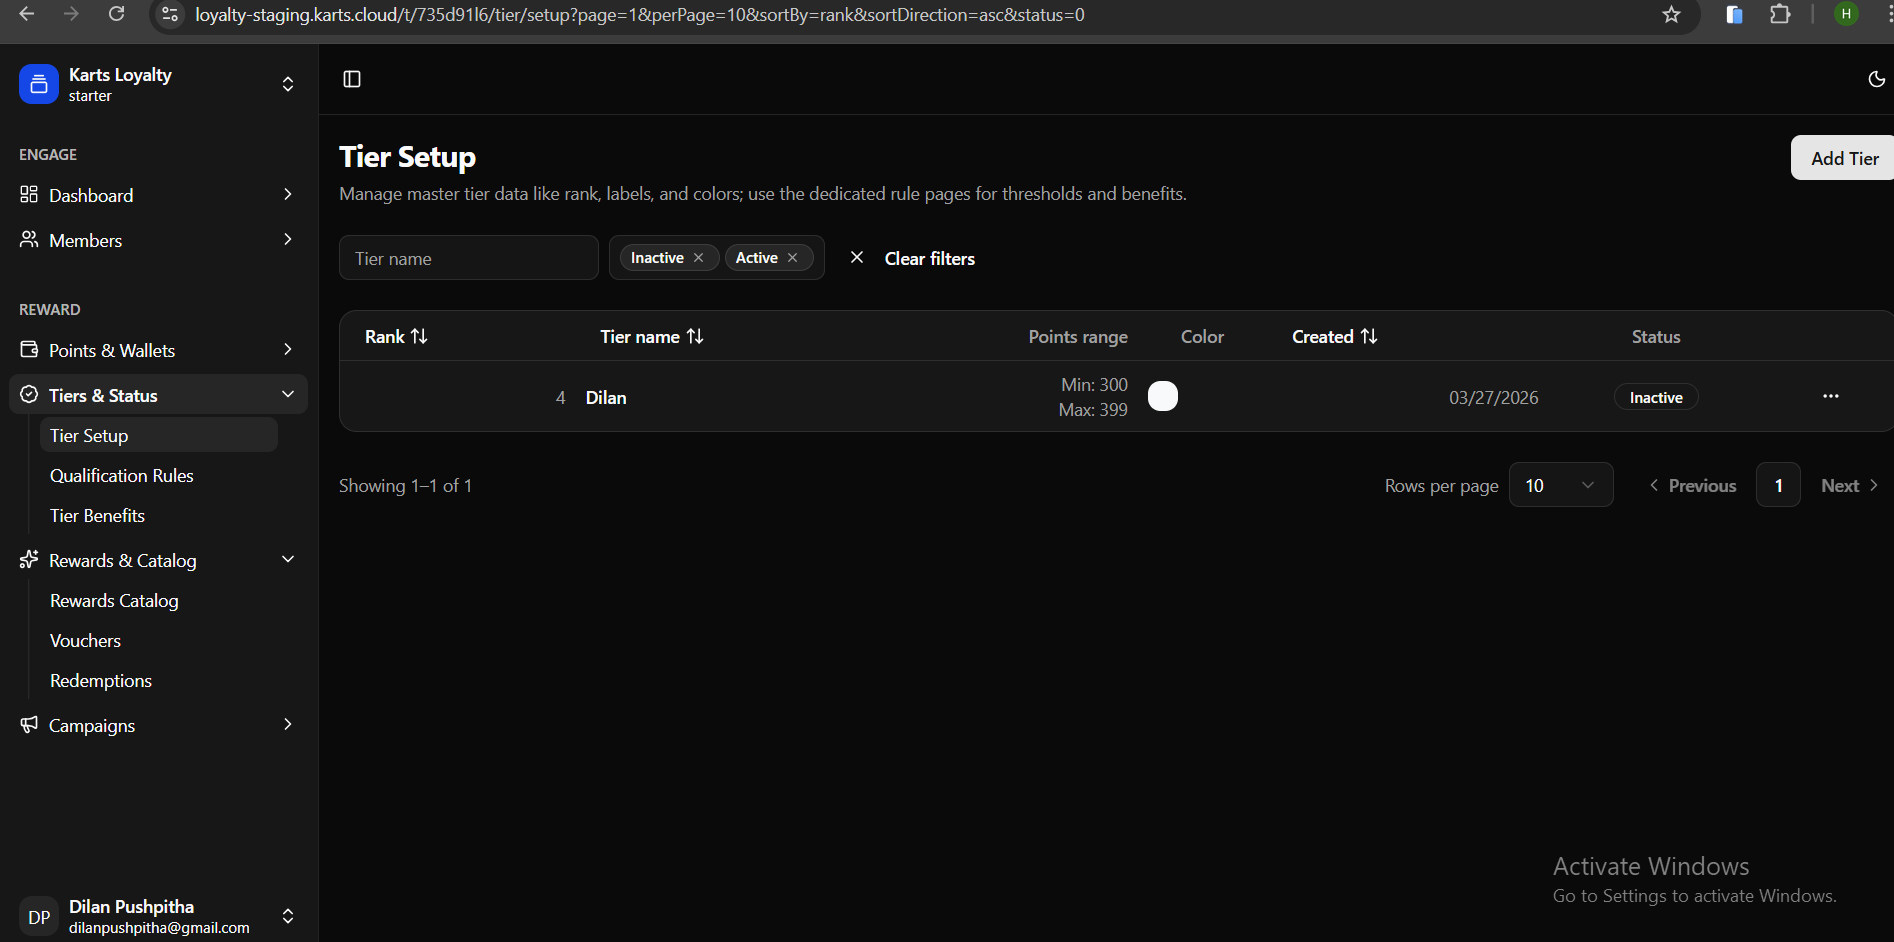This screenshot has height=942, width=1894.
Task: Sort the table by Rank
Action: point(396,337)
